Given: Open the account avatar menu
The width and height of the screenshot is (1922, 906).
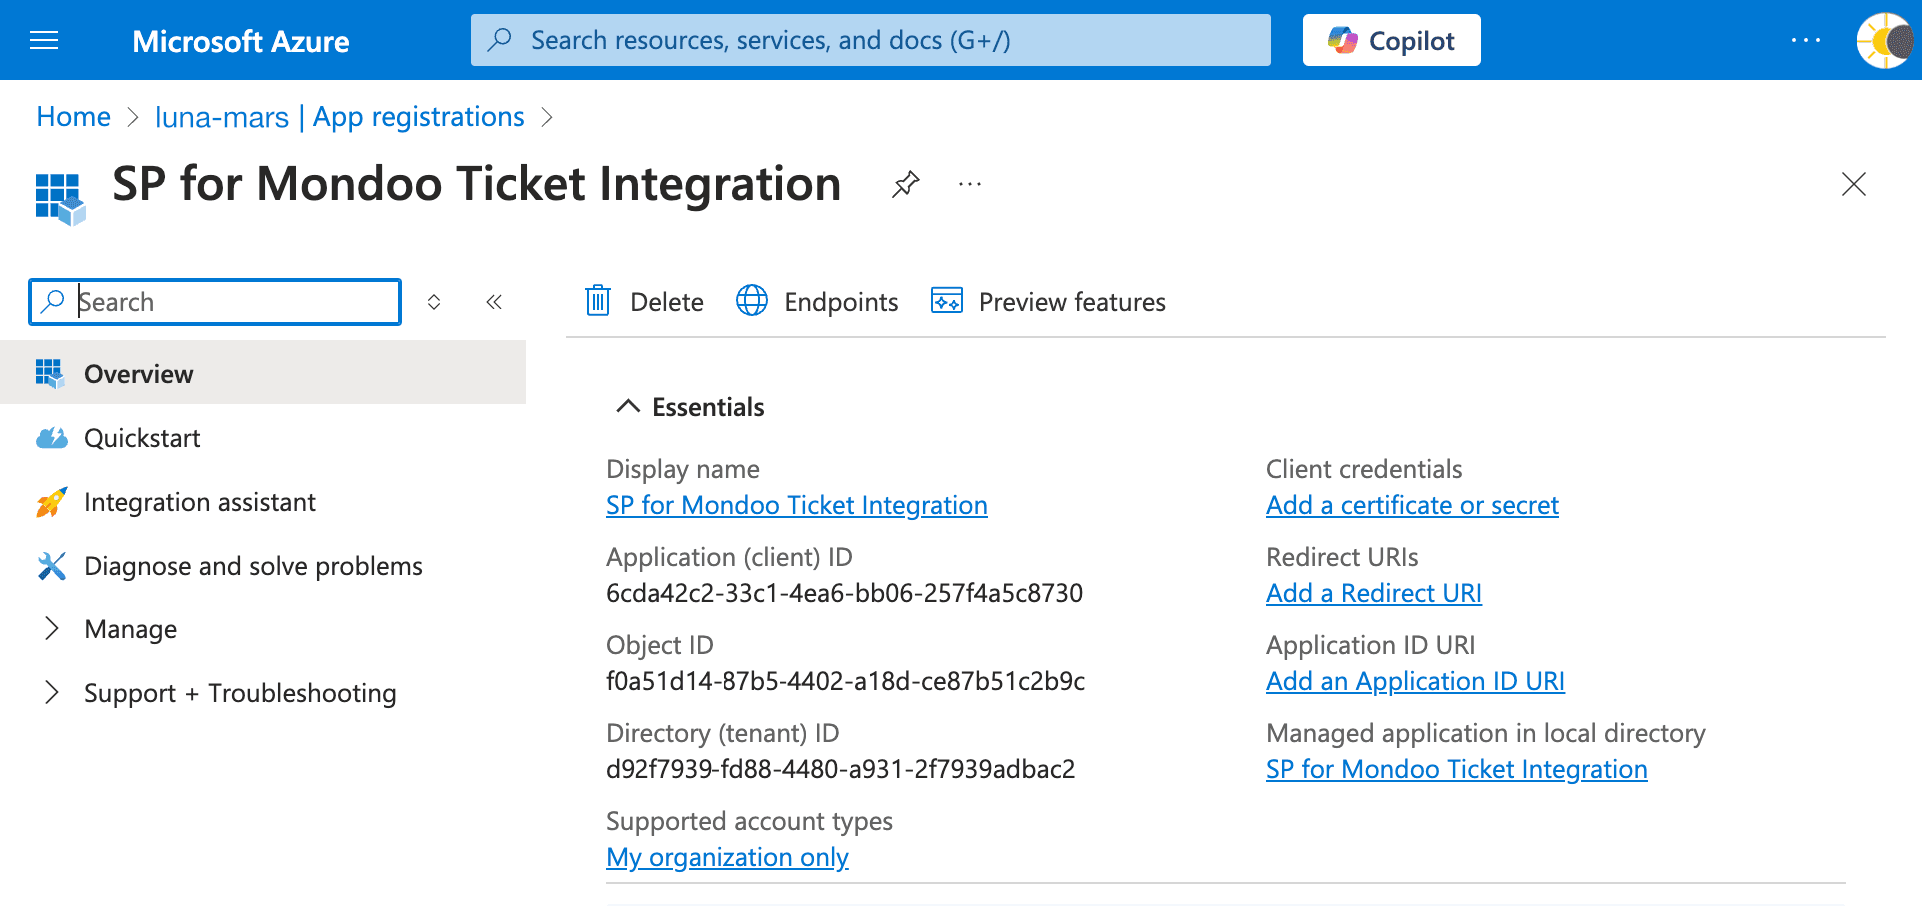Looking at the screenshot, I should [x=1884, y=40].
